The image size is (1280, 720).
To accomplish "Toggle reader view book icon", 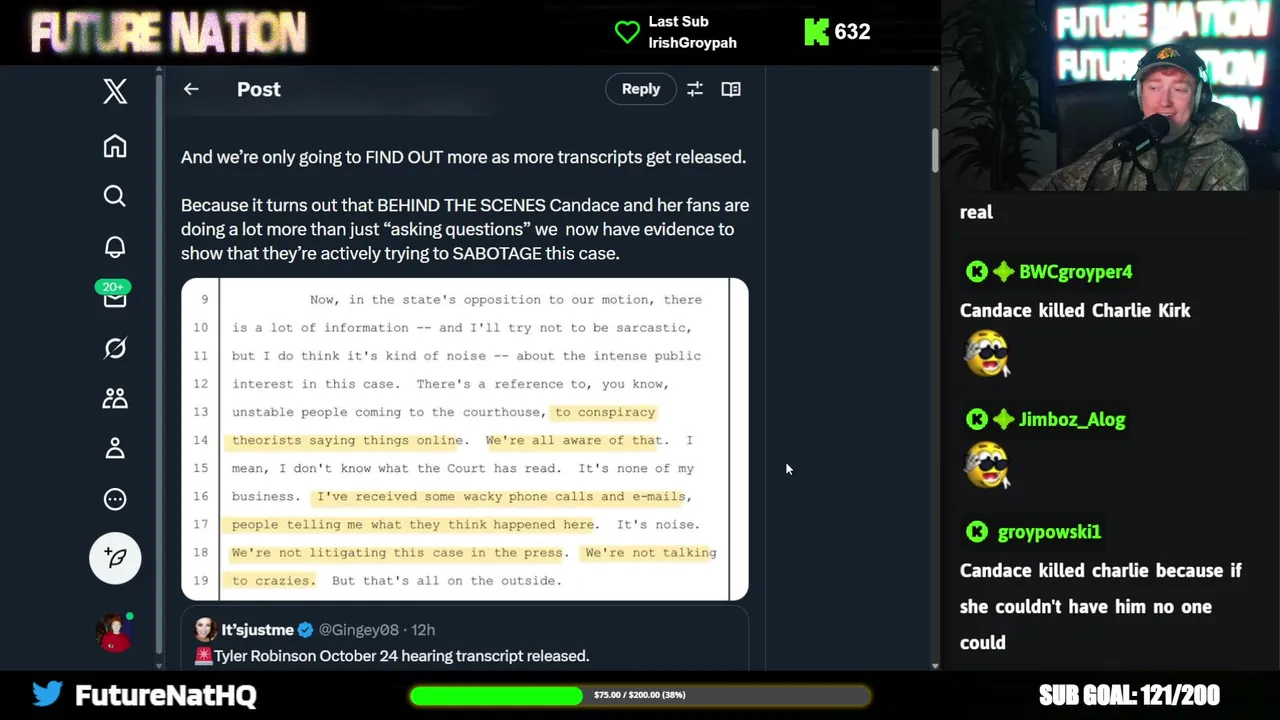I will [731, 89].
